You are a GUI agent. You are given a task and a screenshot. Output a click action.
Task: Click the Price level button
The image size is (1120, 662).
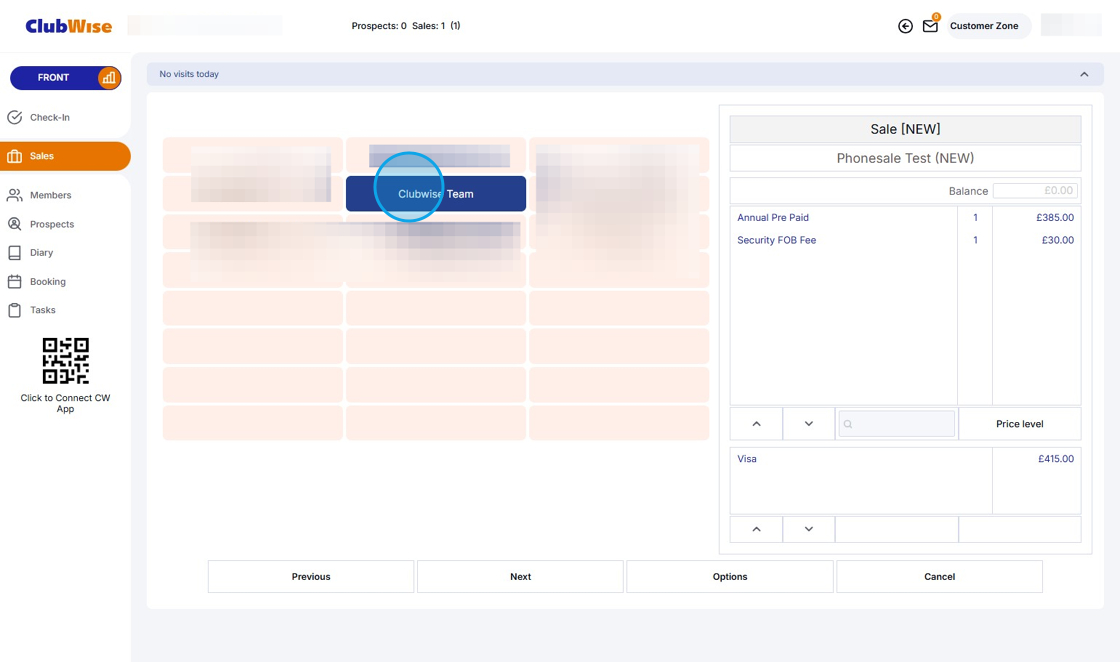[x=1019, y=423]
